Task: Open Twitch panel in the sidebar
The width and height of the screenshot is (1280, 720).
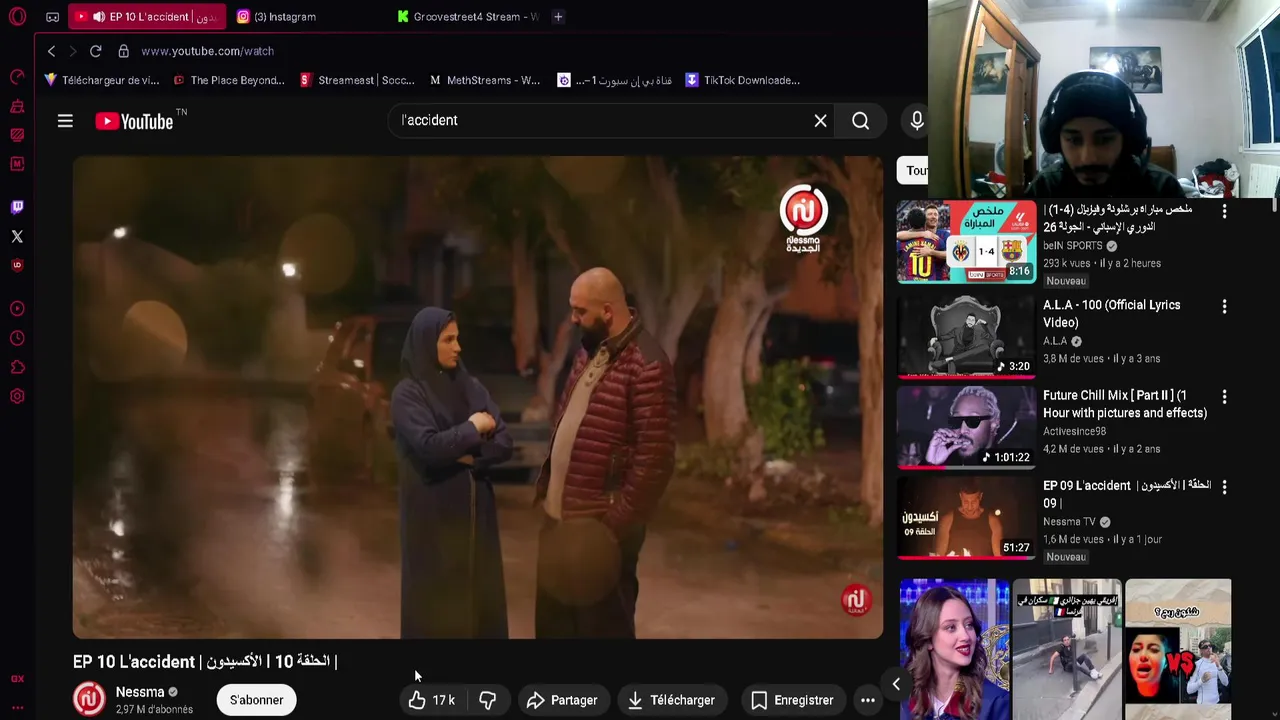Action: (17, 207)
